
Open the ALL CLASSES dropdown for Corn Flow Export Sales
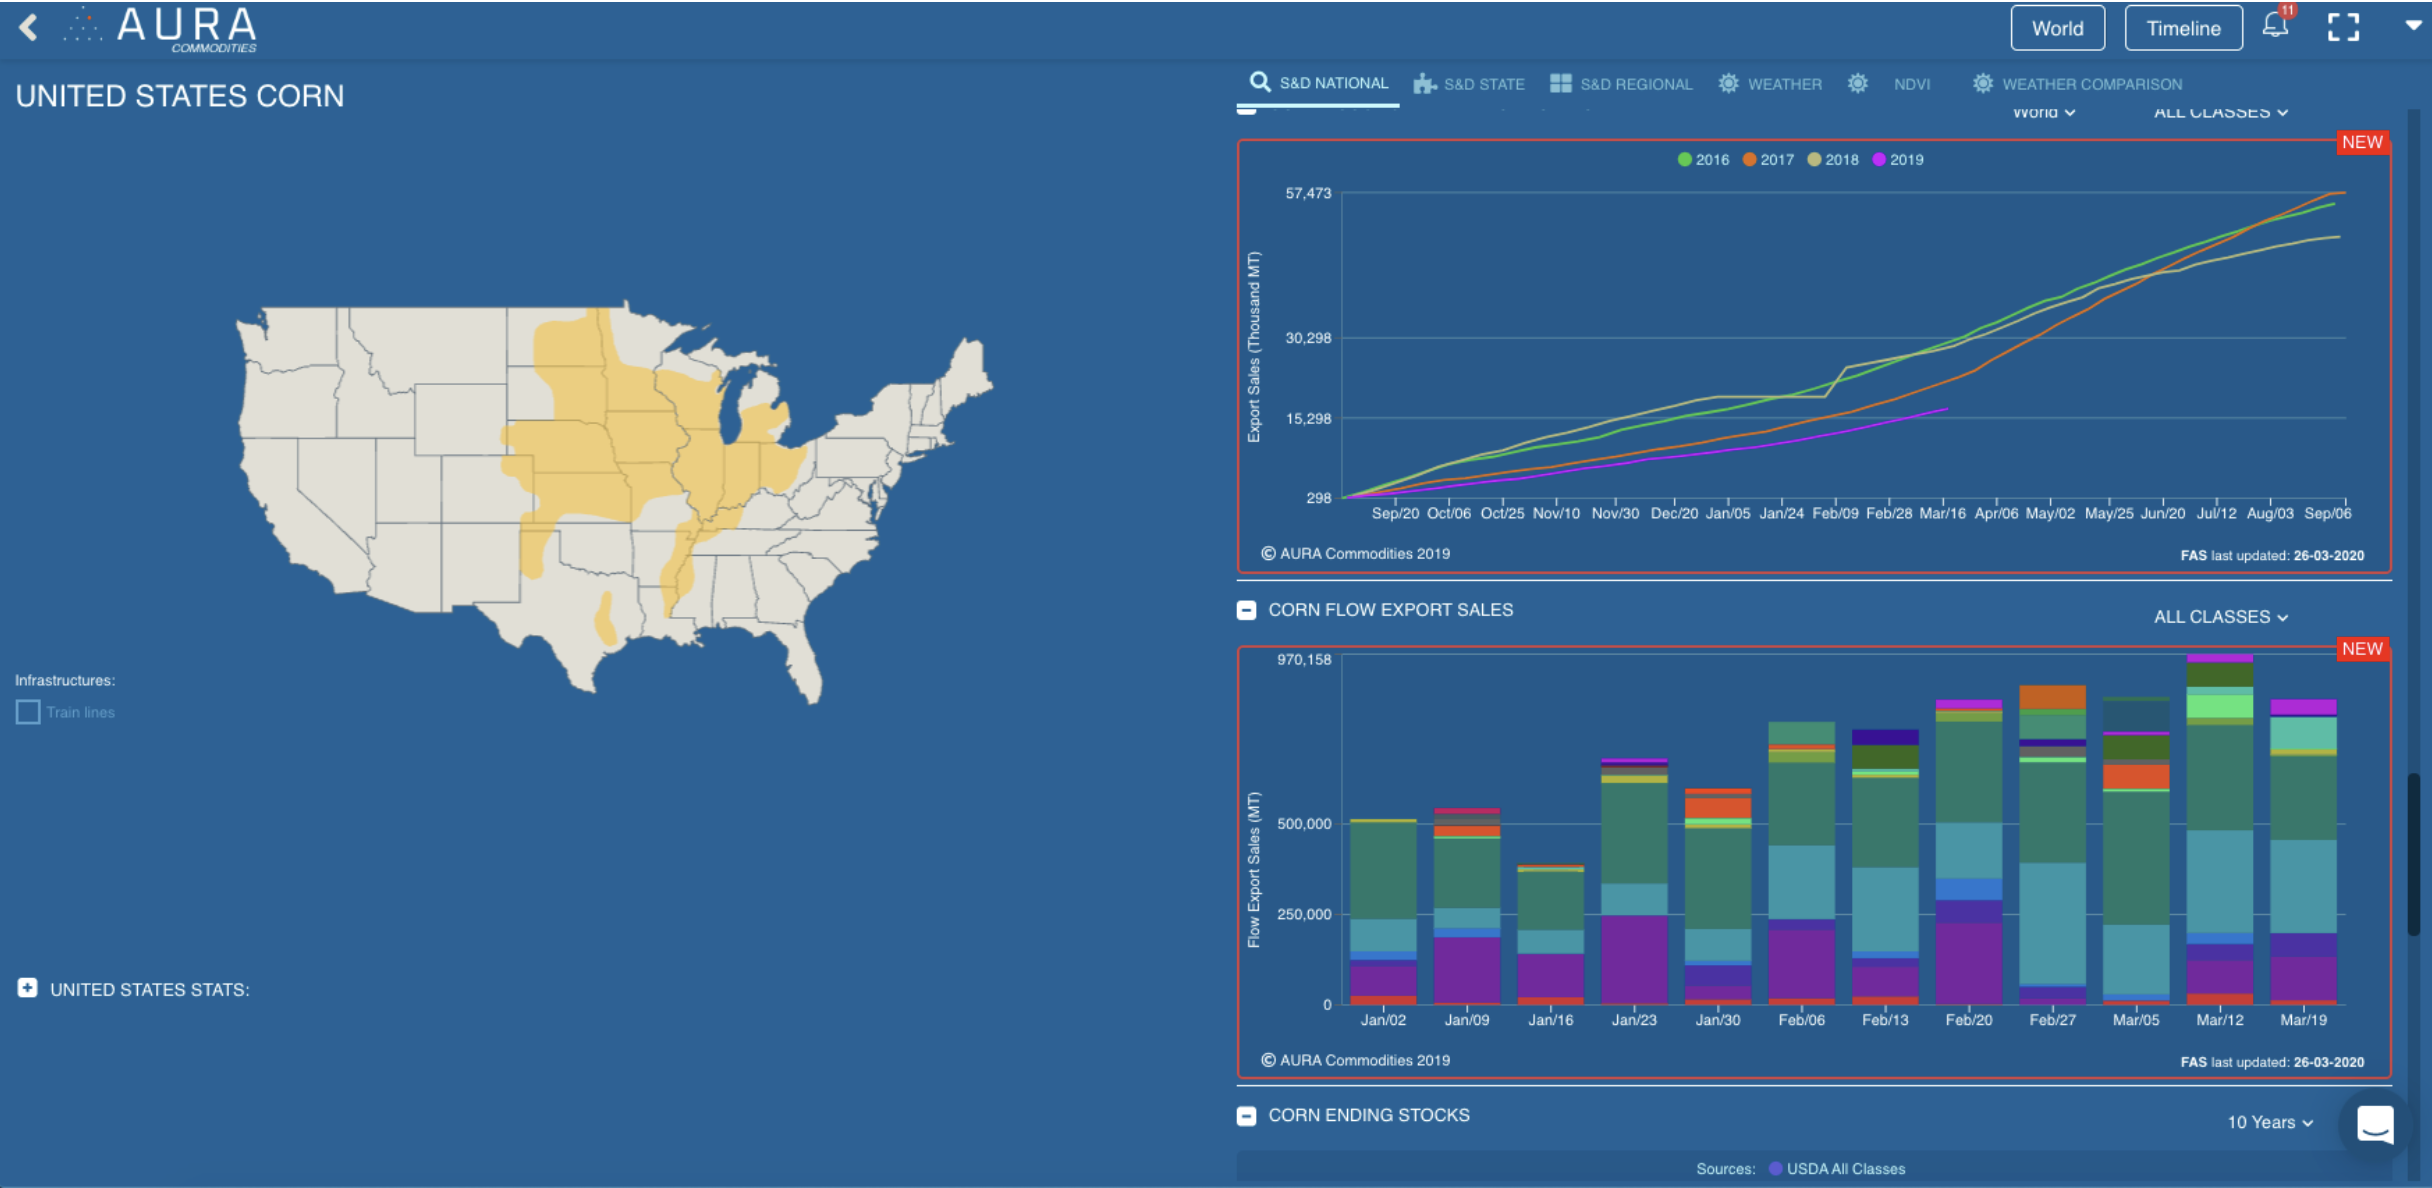pos(2222,617)
